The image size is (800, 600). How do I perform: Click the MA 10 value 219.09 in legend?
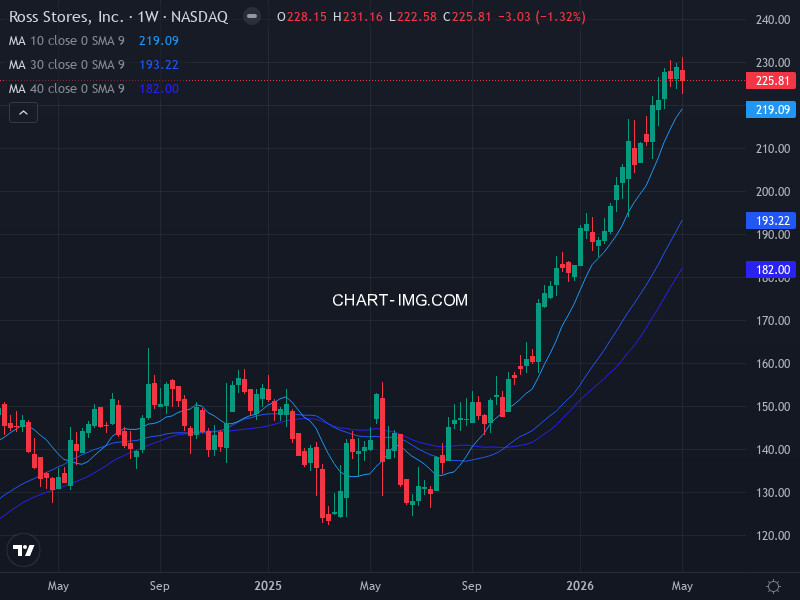click(159, 41)
